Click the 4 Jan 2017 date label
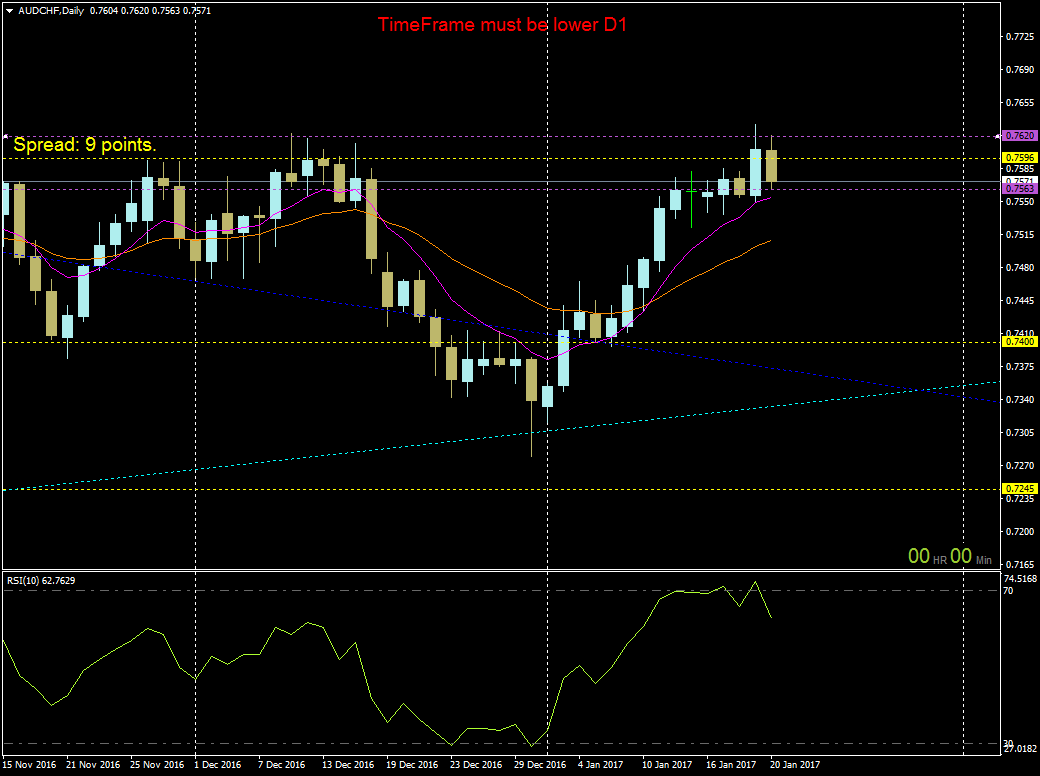Viewport: 1040px width, 776px height. 601,765
